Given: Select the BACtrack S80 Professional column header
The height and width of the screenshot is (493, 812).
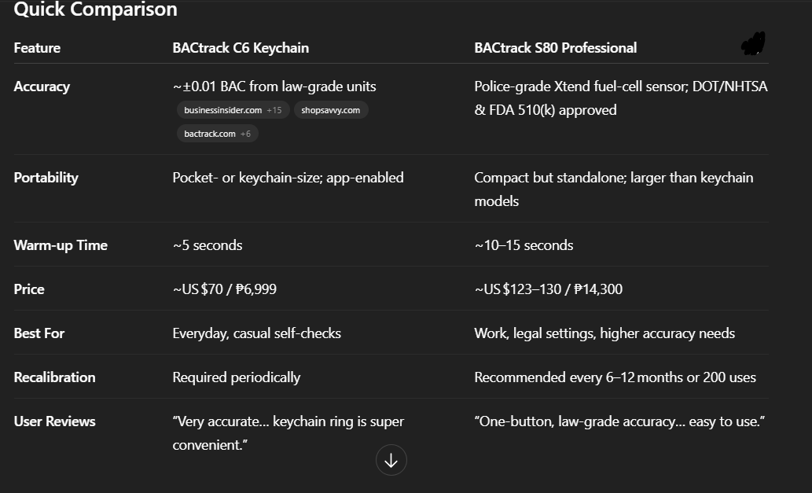Looking at the screenshot, I should (555, 48).
